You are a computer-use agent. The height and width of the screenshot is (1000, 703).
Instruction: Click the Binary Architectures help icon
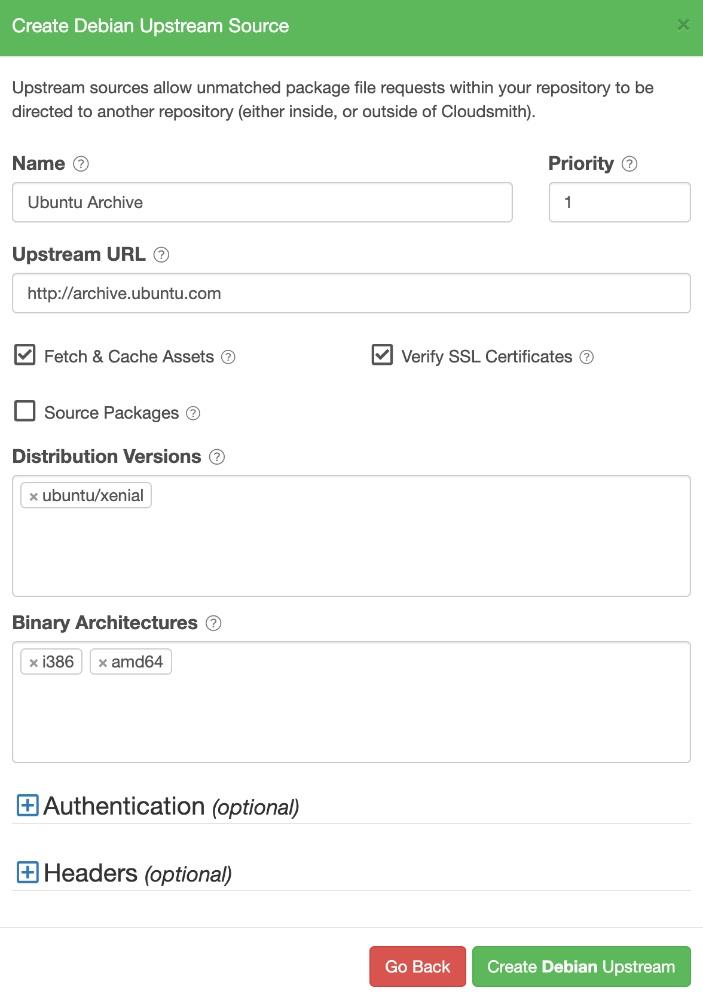pyautogui.click(x=213, y=624)
